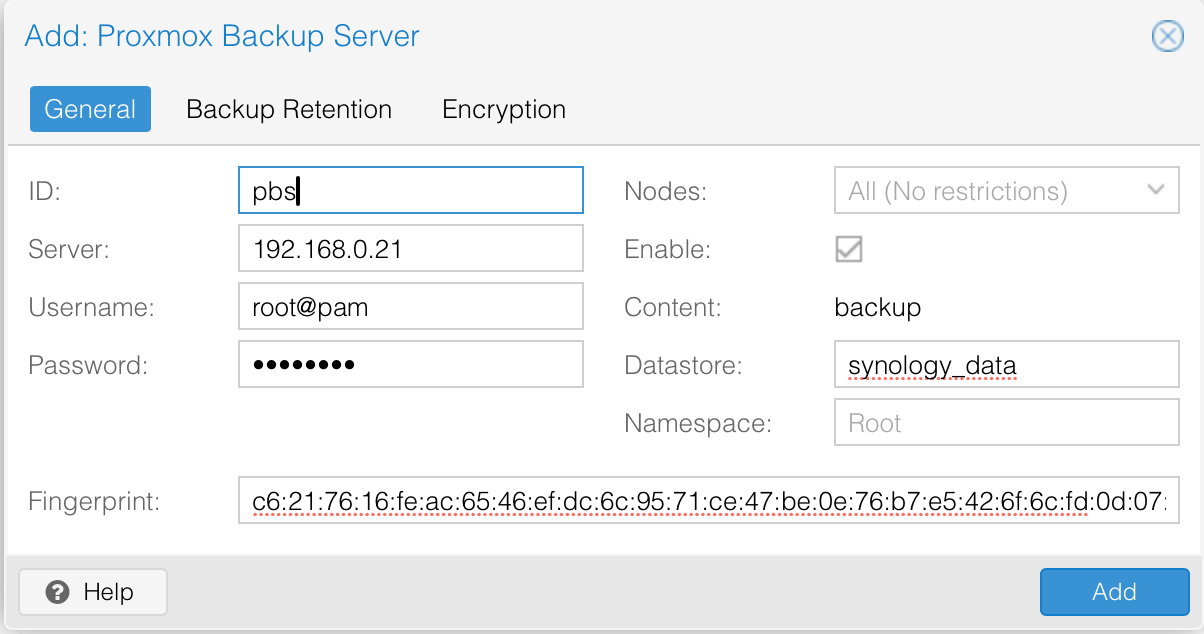
Task: Click the 'Password:' label
Action: click(x=88, y=366)
